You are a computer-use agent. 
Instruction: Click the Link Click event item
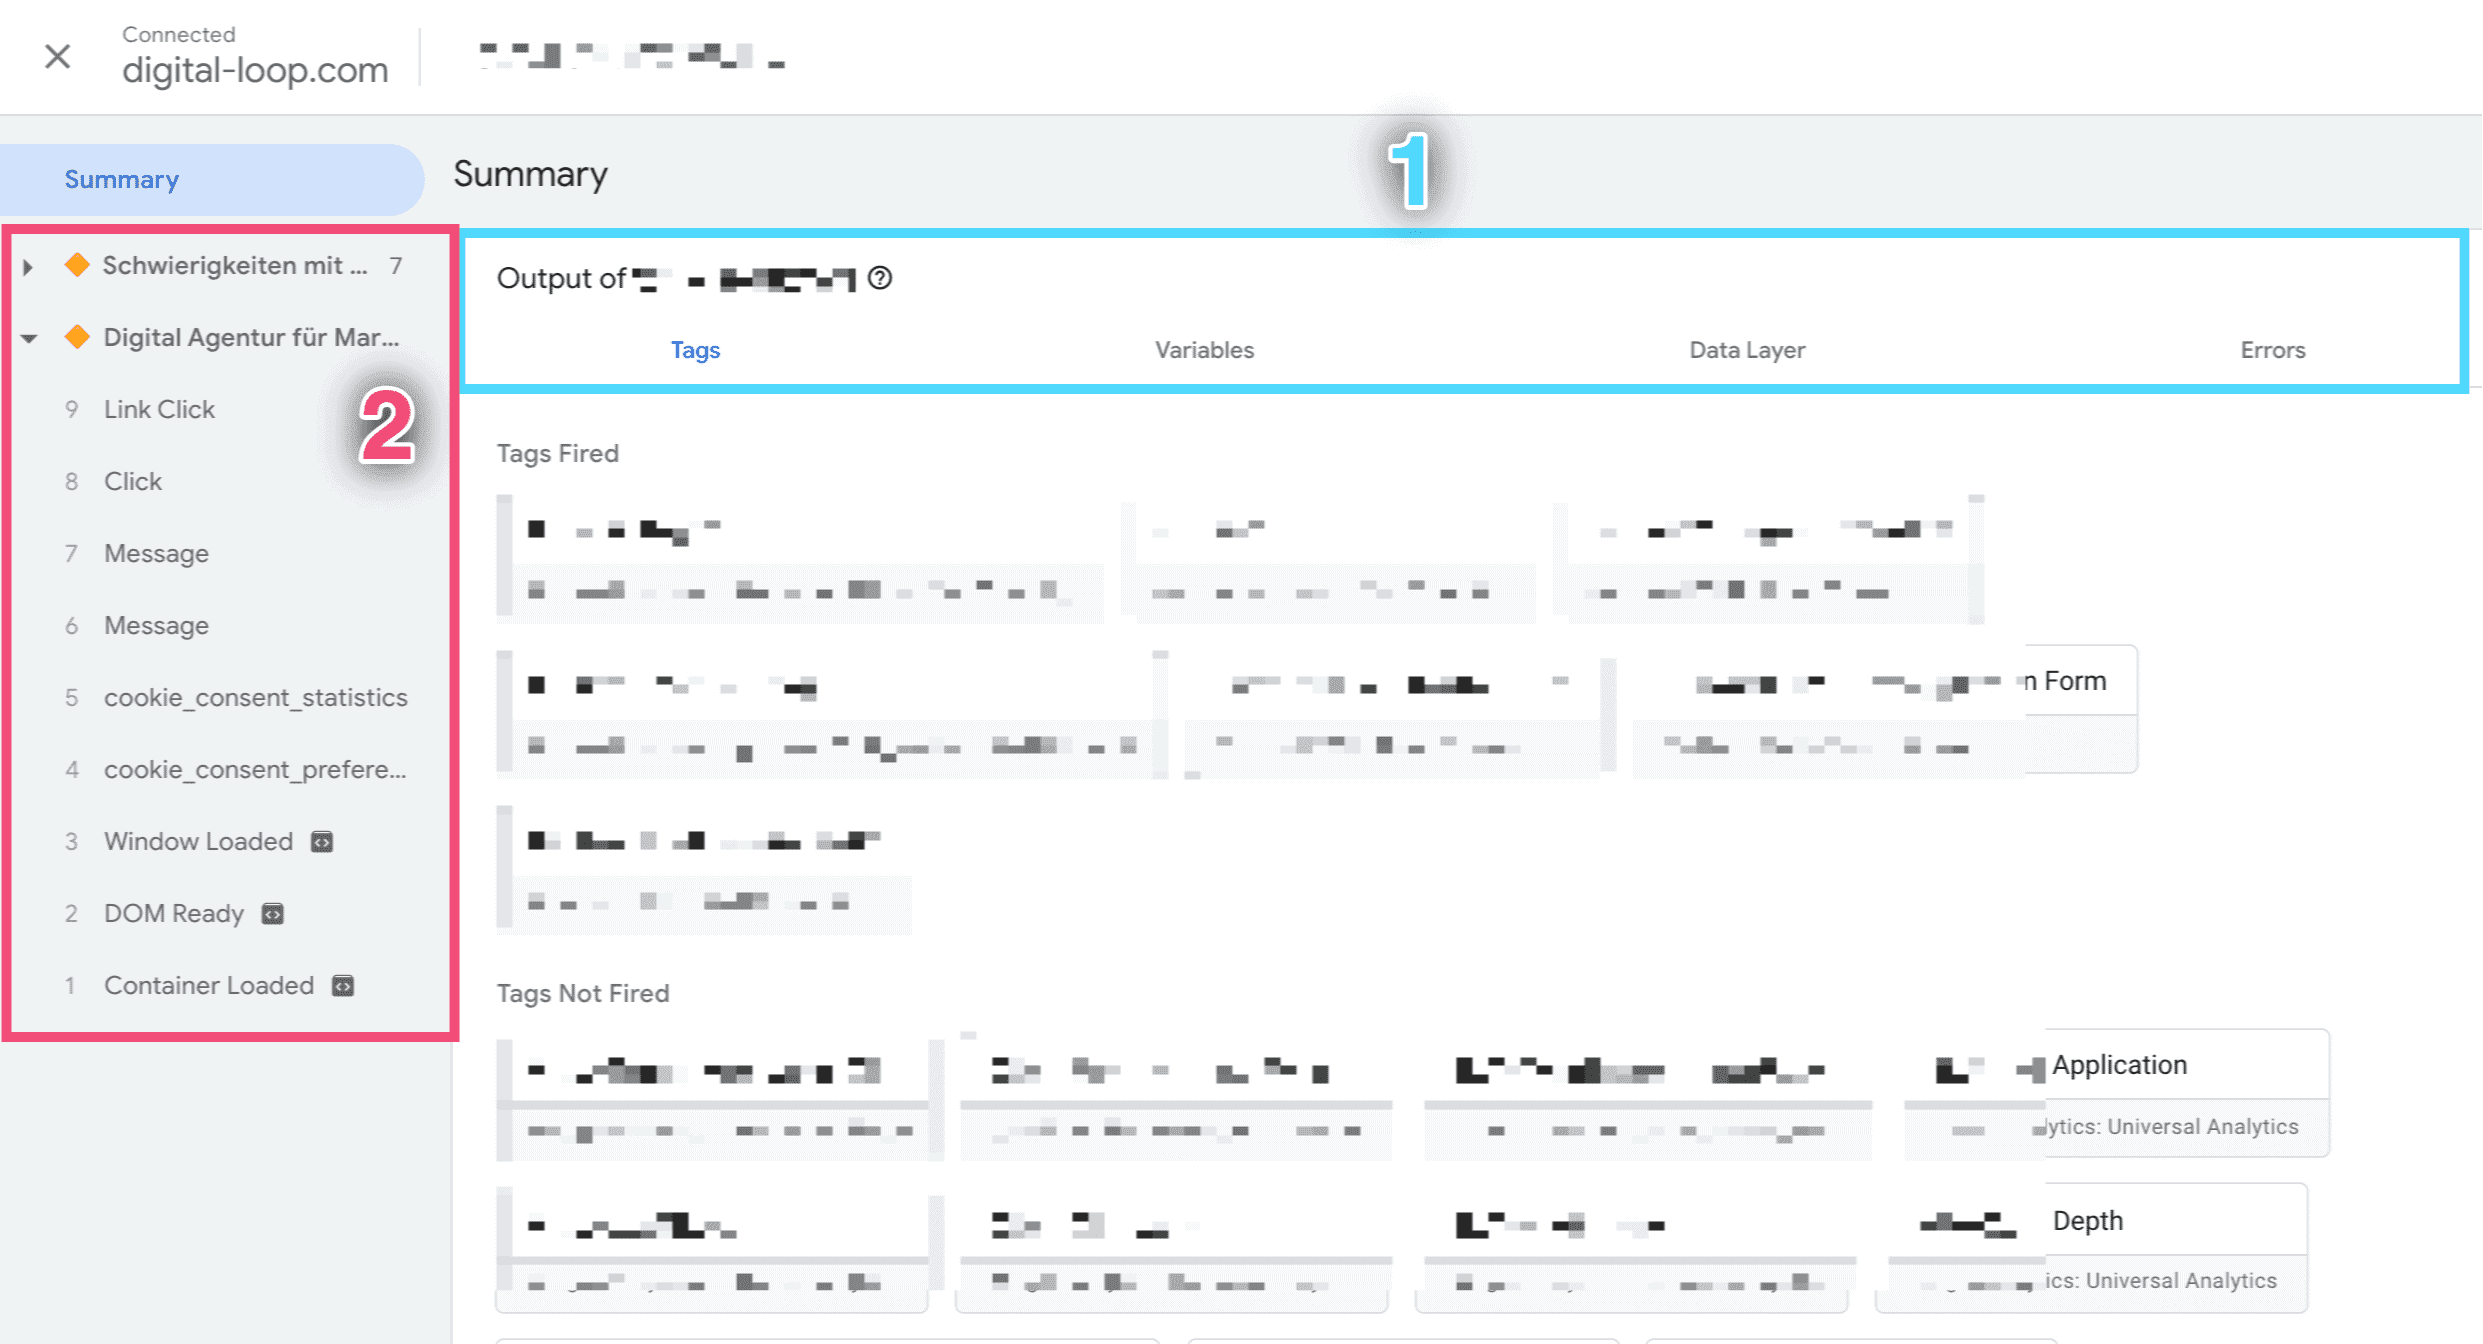coord(160,407)
